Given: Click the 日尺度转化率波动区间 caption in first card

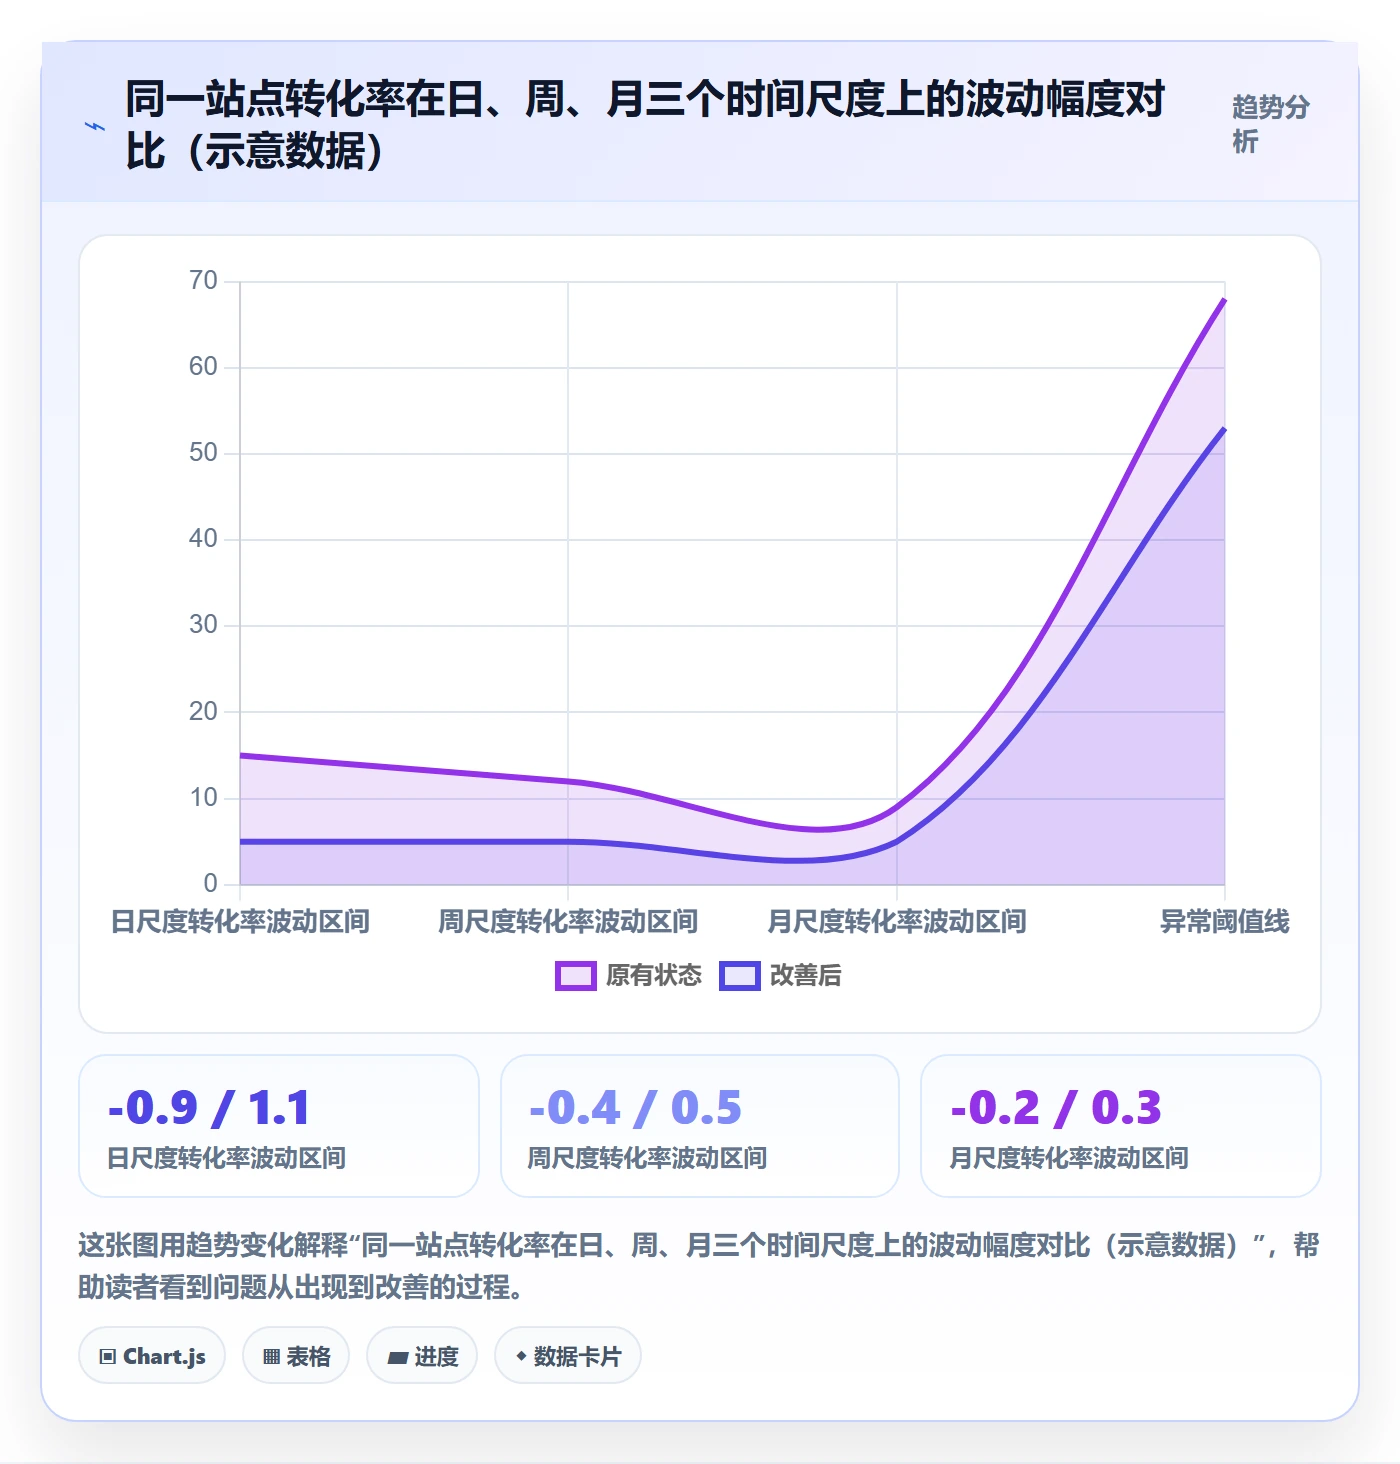Looking at the screenshot, I should [227, 1158].
